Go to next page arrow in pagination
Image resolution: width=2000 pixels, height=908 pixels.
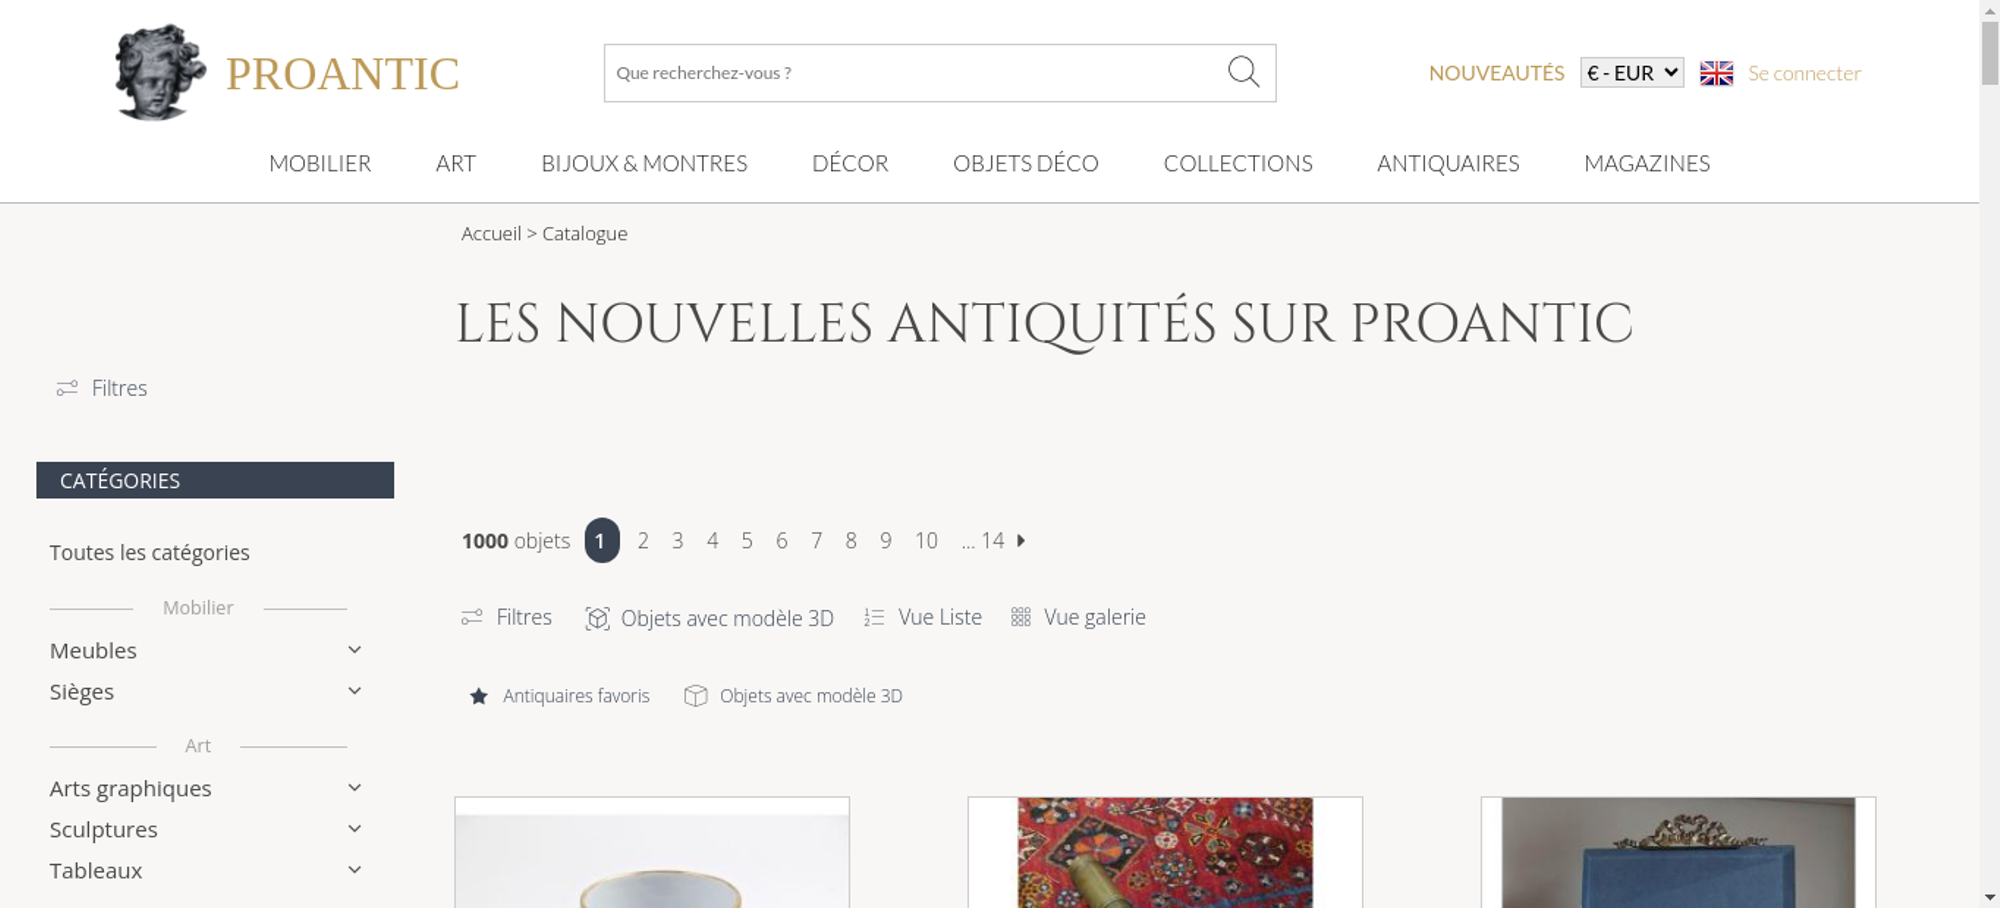point(1021,540)
